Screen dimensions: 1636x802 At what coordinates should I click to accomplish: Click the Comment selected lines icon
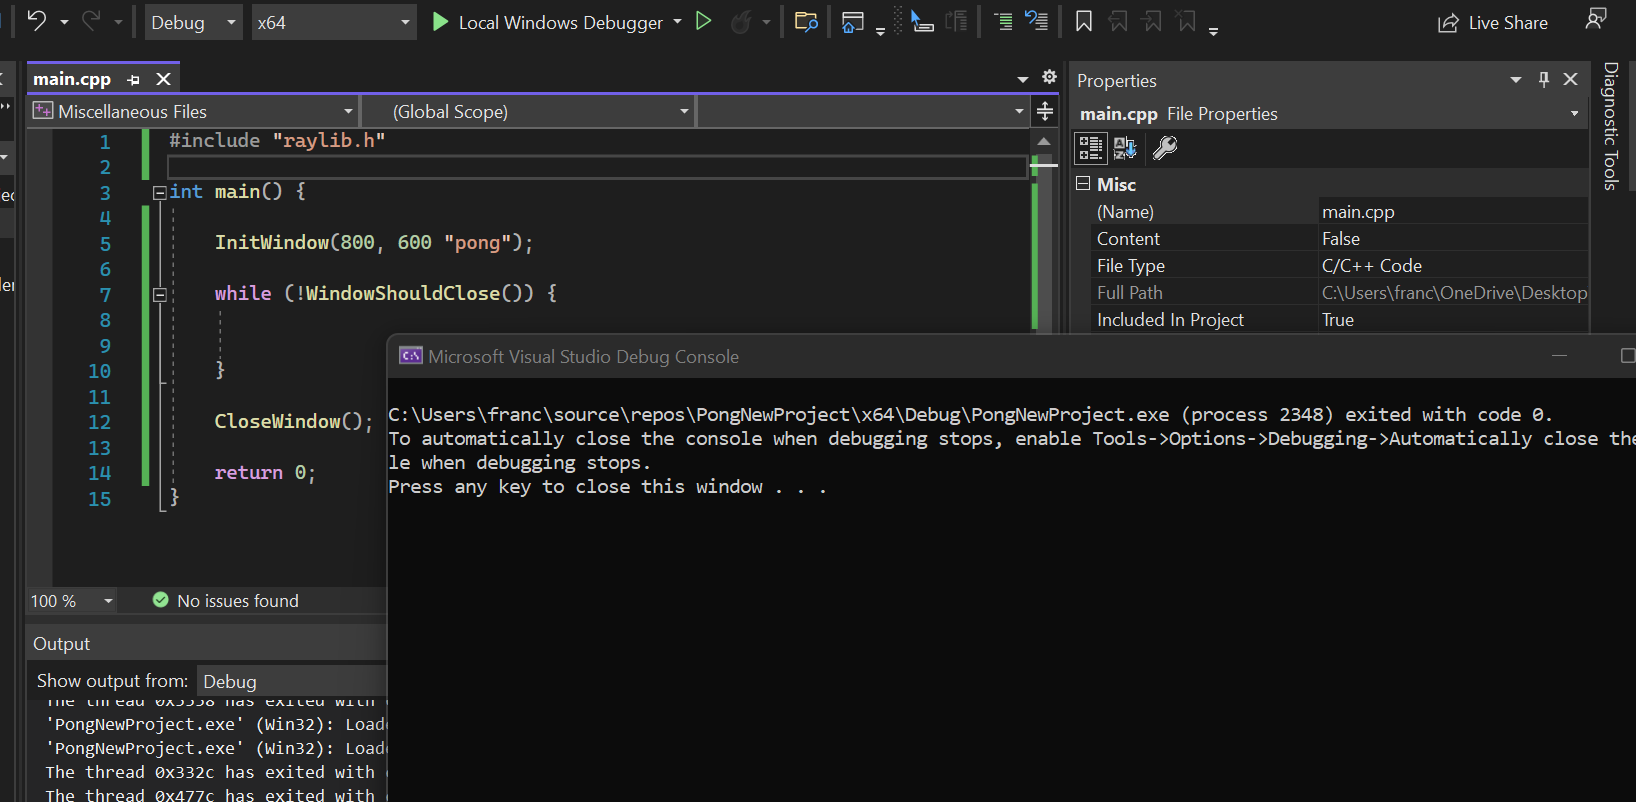click(1003, 22)
